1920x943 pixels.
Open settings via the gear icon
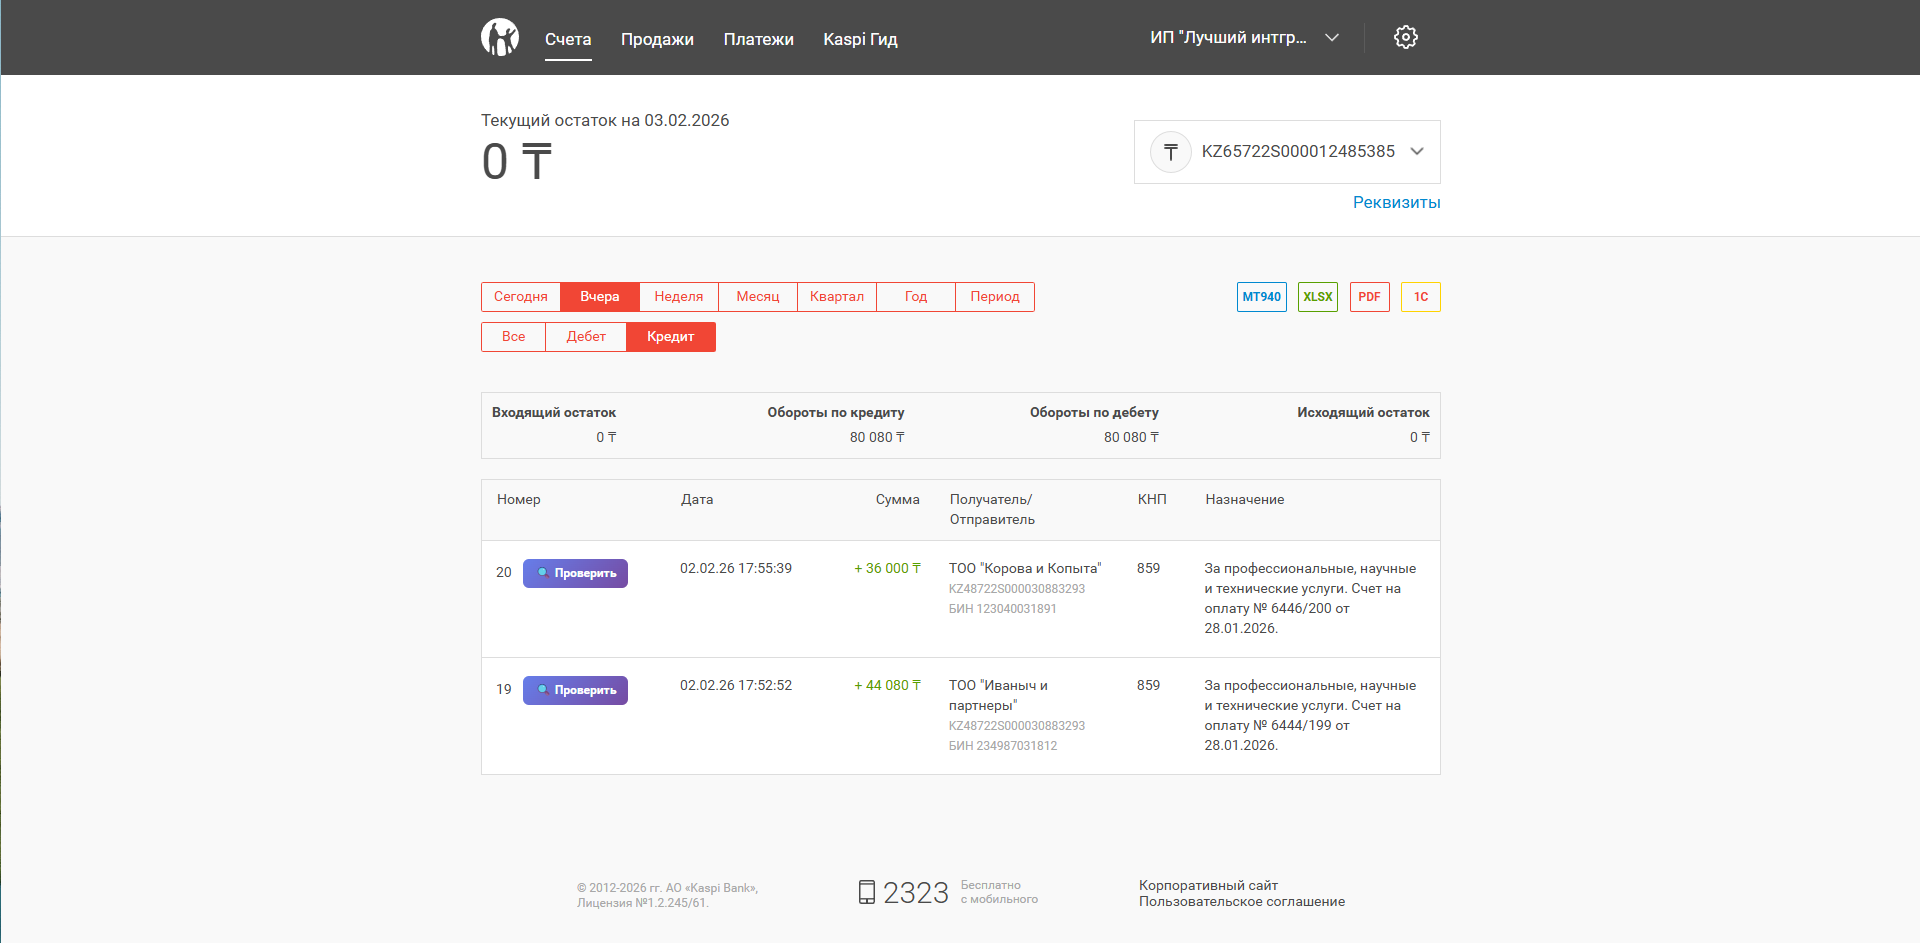coord(1405,38)
